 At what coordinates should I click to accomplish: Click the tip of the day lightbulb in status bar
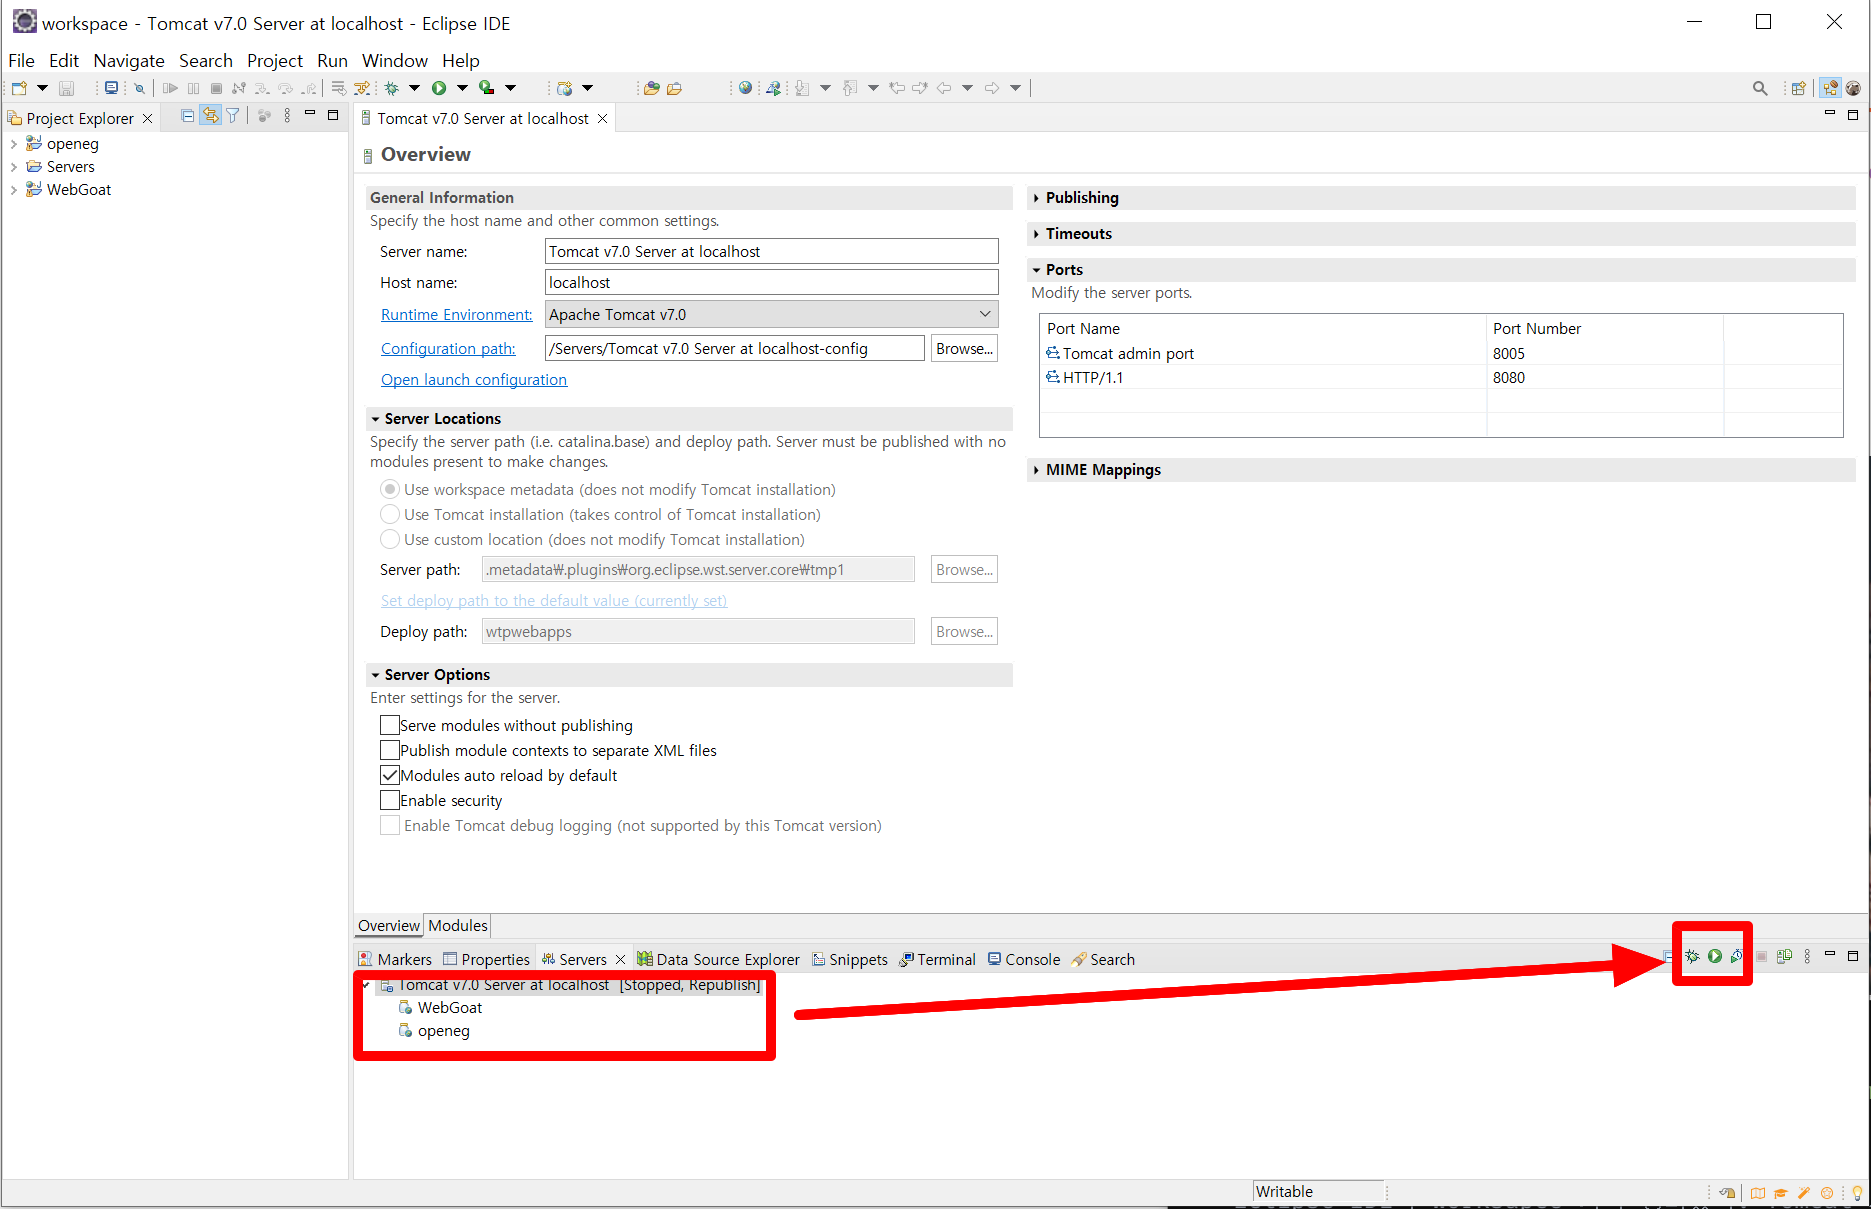coord(1857,1192)
